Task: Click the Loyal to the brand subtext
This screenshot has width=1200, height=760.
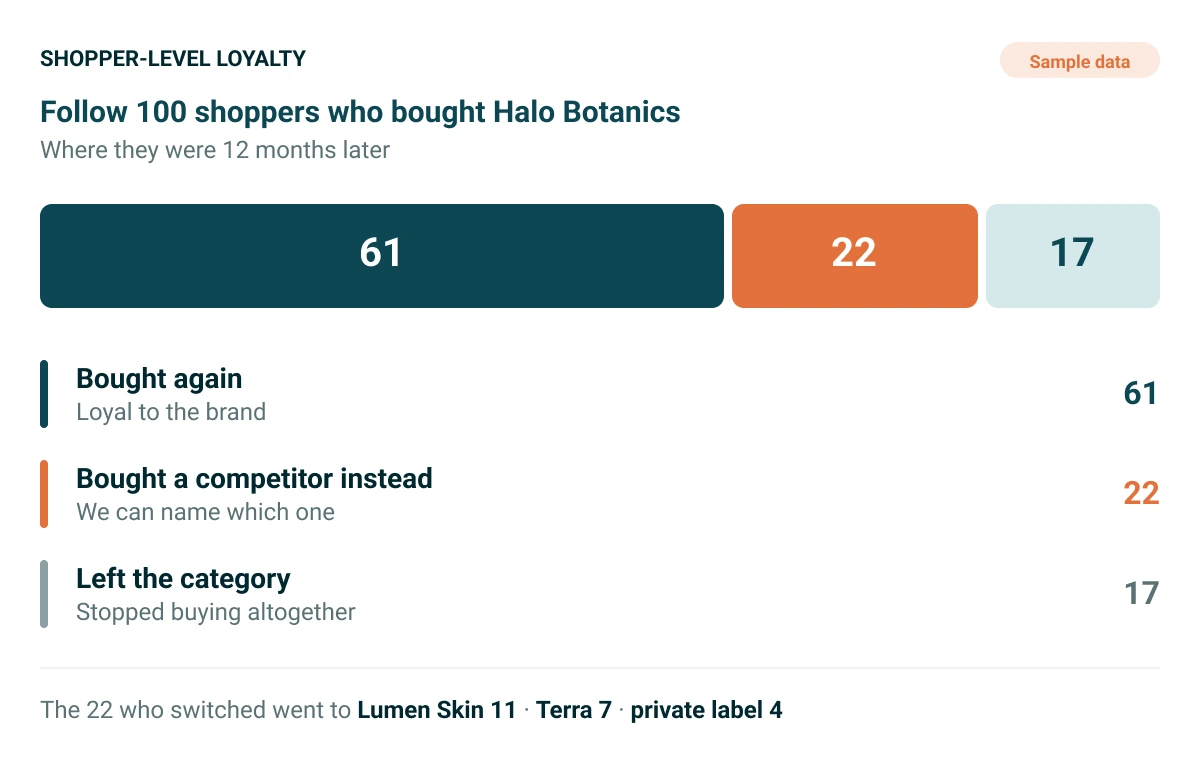Action: (171, 412)
